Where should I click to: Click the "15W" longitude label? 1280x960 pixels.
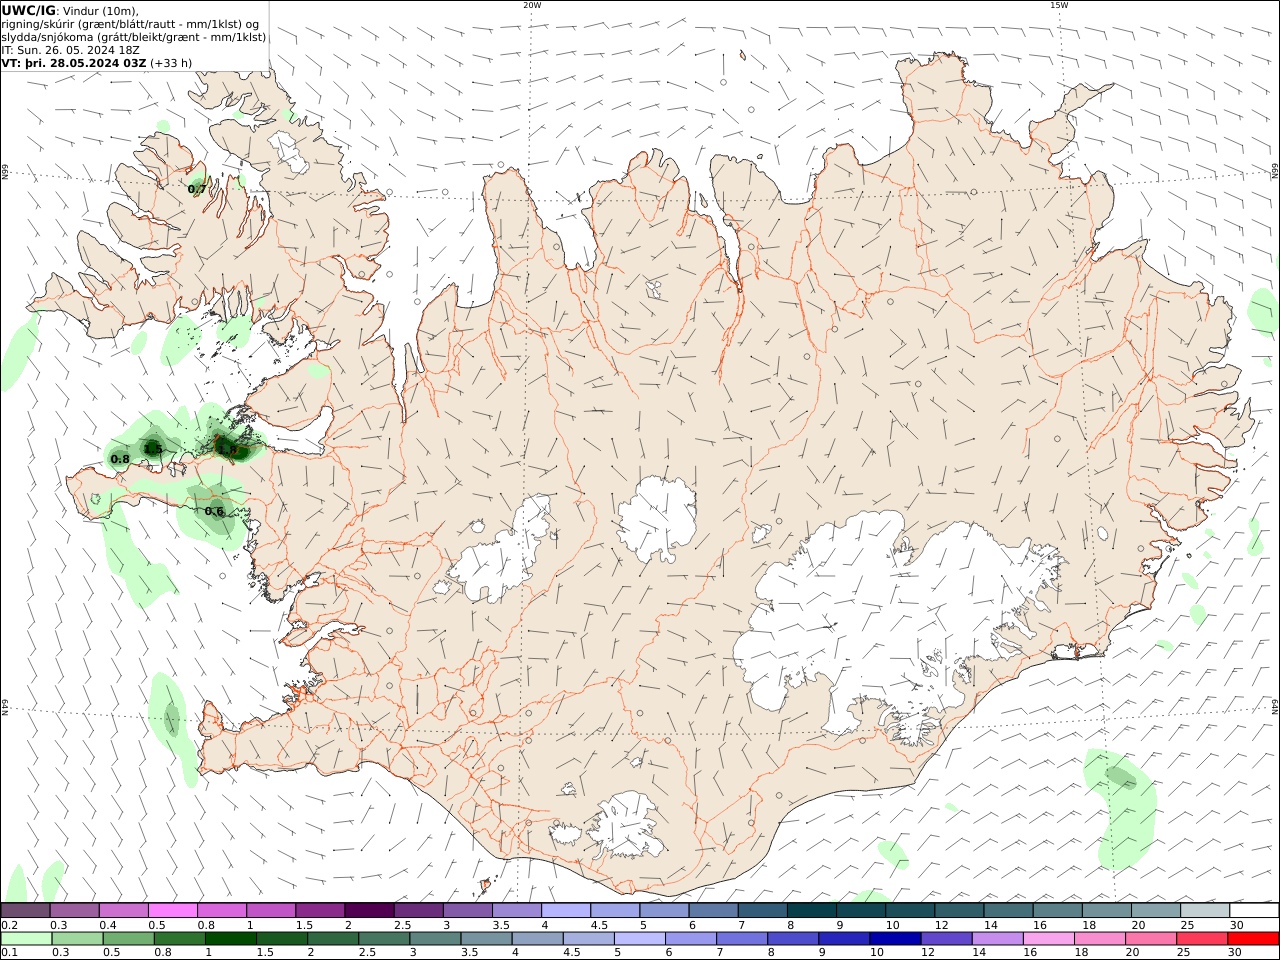click(x=1059, y=5)
